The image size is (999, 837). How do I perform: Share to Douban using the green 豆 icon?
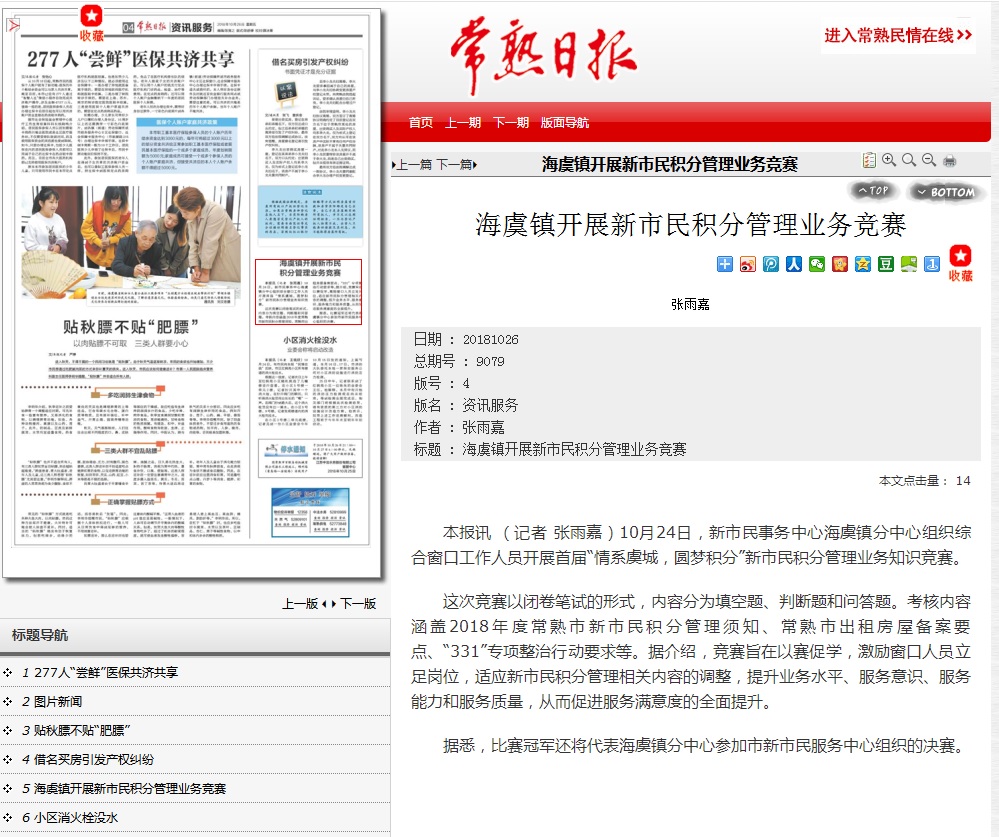pos(886,264)
